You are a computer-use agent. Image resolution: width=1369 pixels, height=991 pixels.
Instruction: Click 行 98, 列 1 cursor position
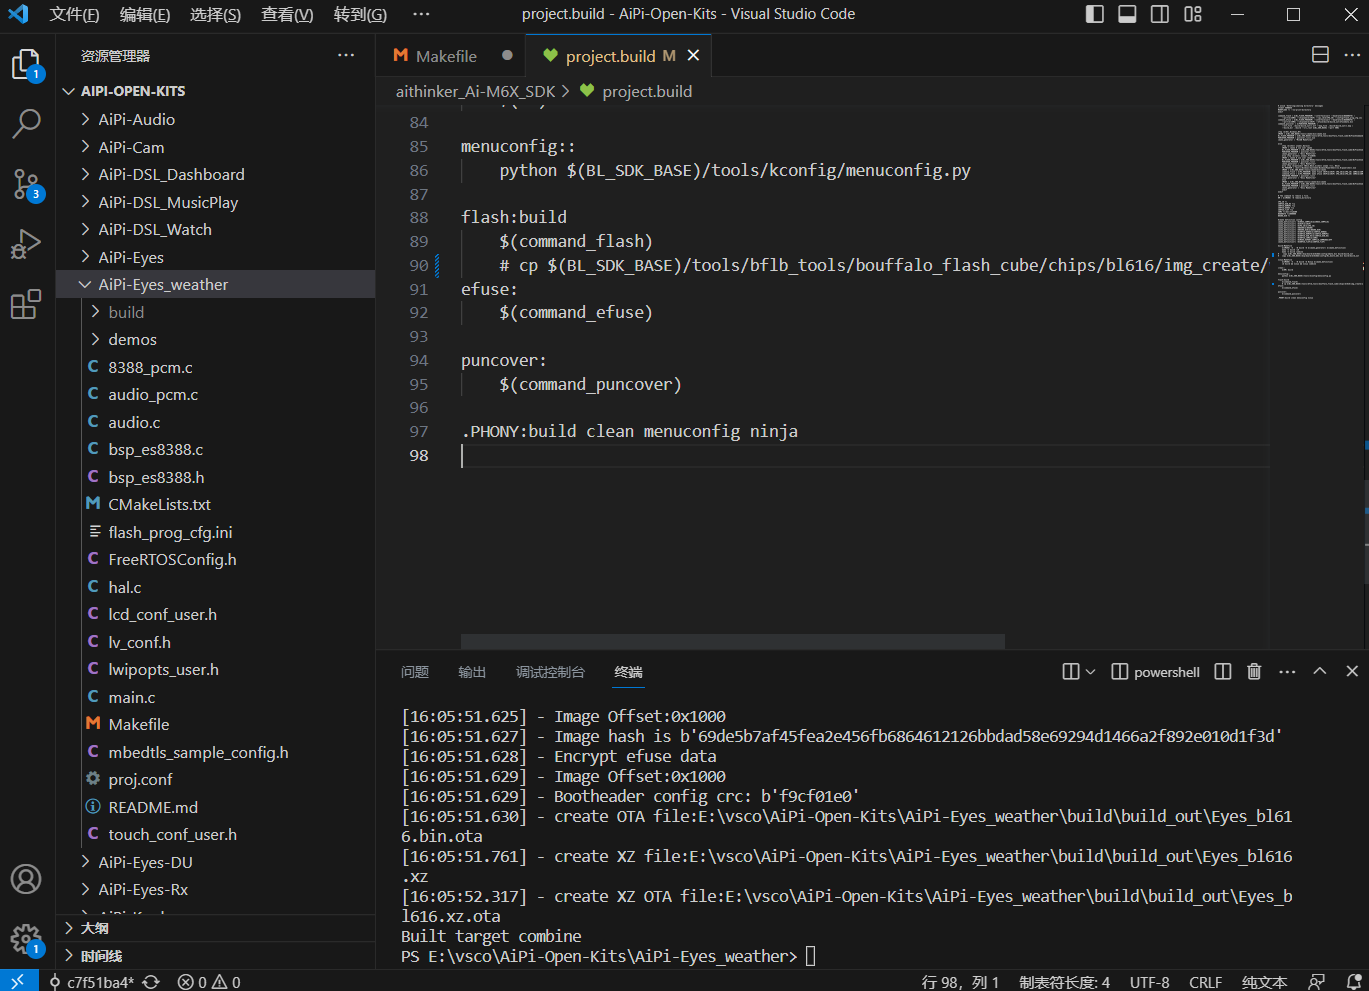coord(960,982)
